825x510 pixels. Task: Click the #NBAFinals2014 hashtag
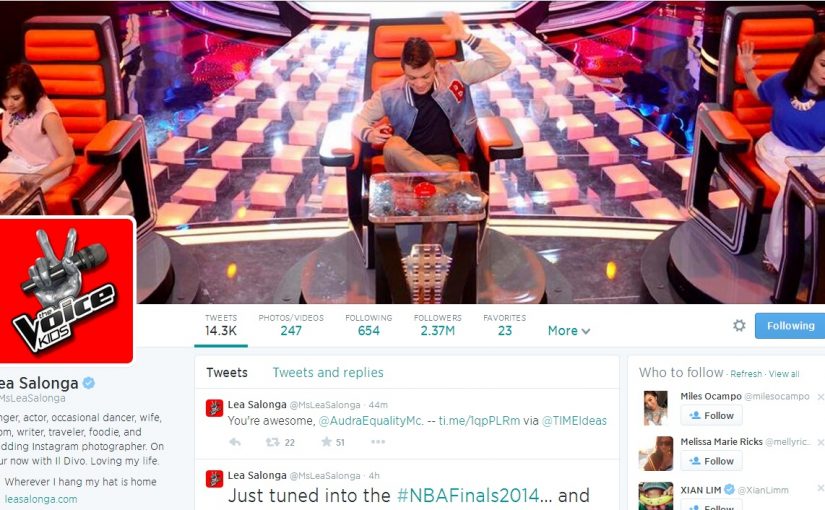[468, 495]
